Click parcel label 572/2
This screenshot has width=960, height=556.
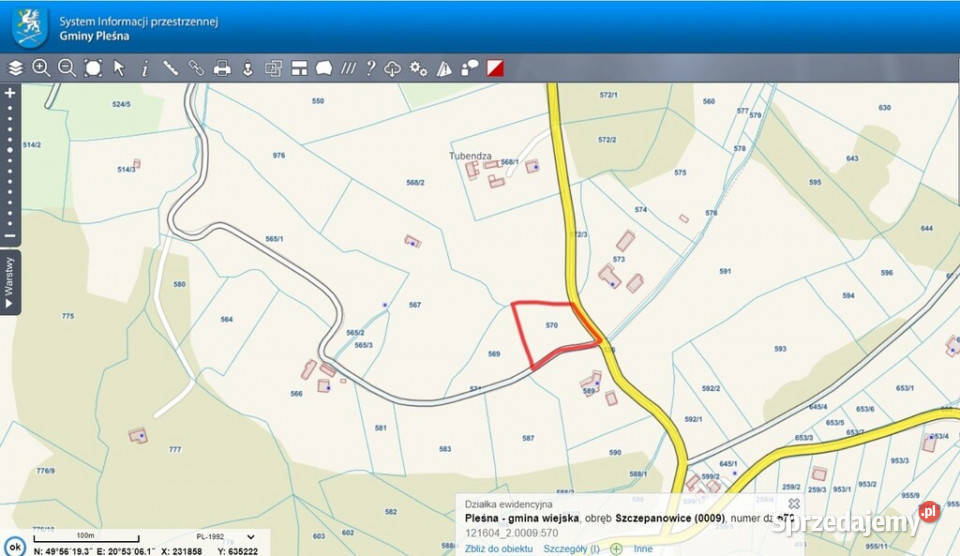tap(607, 140)
